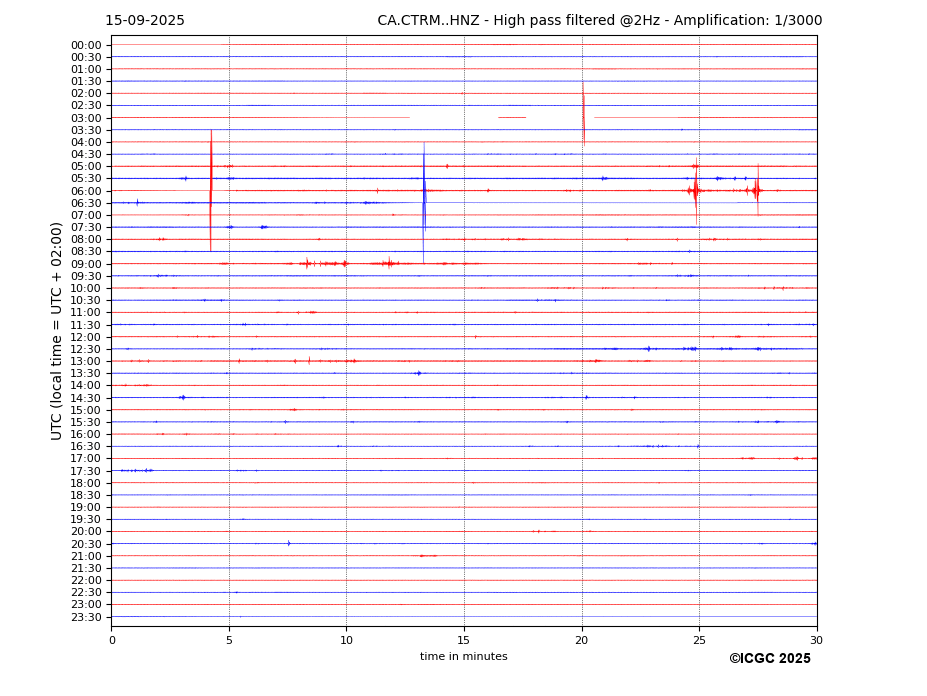Screen dimensions: 927x696
Task: Click the 08:00 row time label
Action: coord(86,240)
